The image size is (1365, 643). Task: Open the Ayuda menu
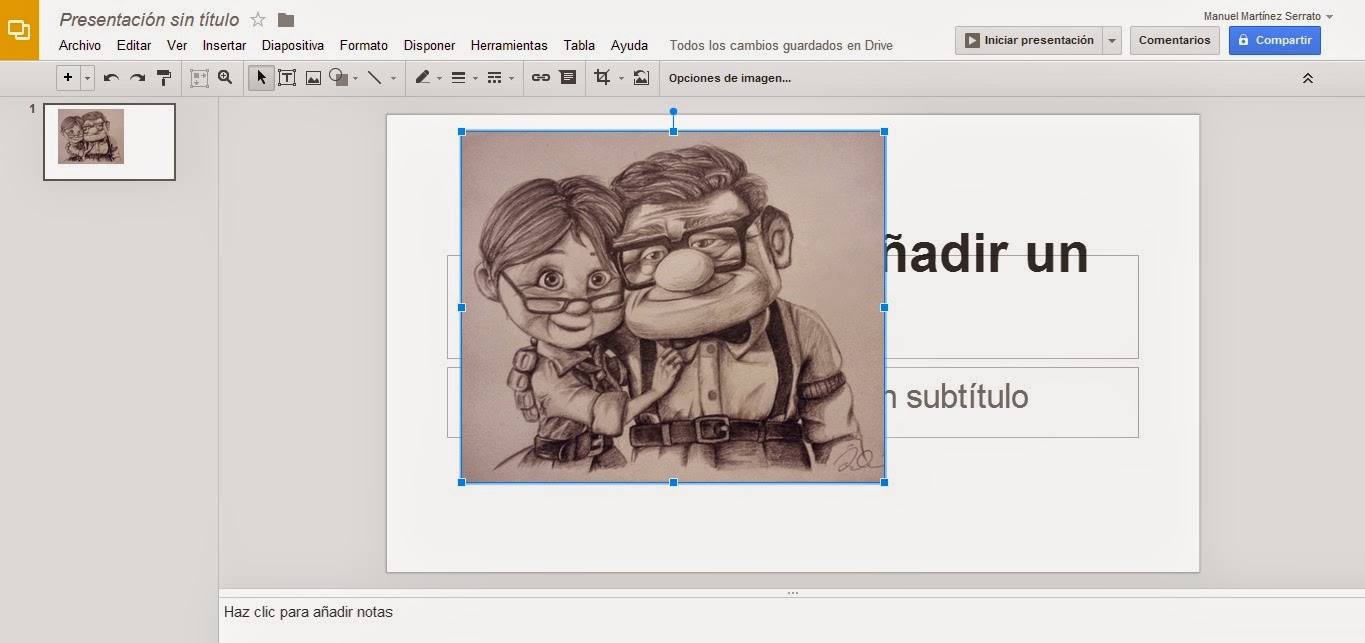pos(629,45)
